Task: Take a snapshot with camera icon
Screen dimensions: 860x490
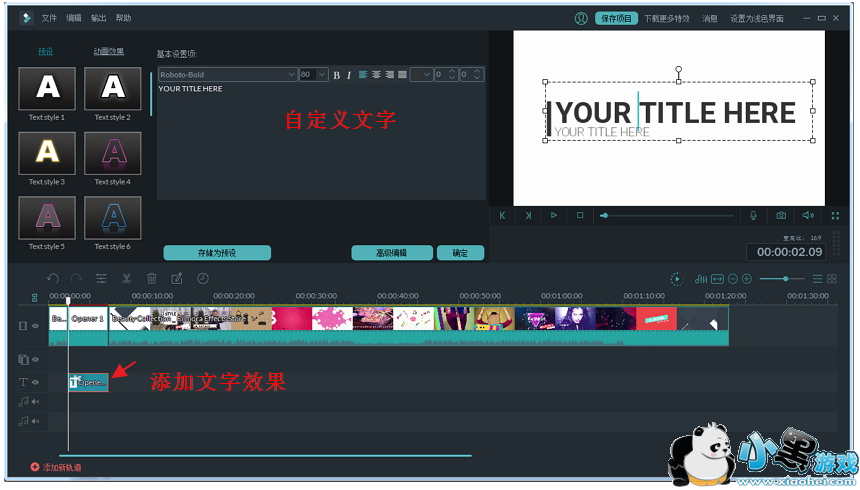Action: 781,216
